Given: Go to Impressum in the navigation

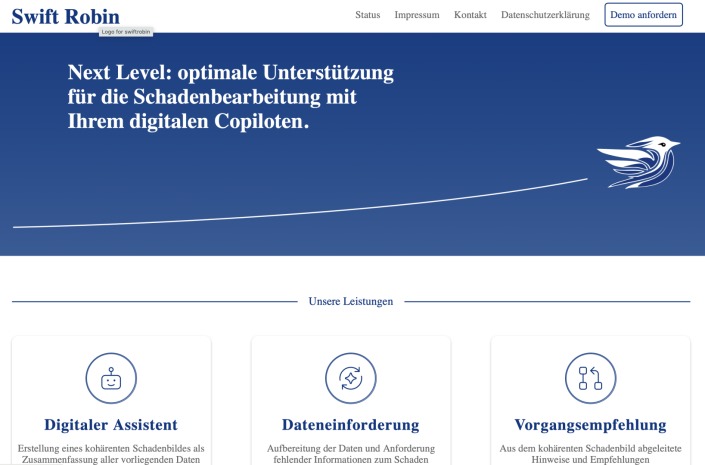Looking at the screenshot, I should pyautogui.click(x=417, y=15).
